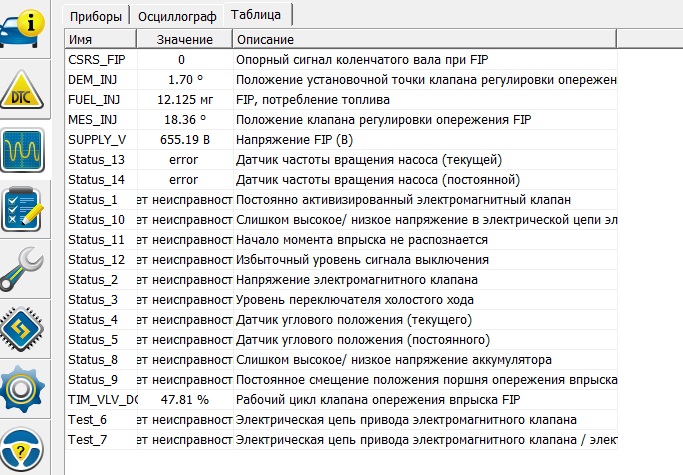Screen dimensions: 683x475
Task: Select the Таблица tab
Action: coord(256,15)
